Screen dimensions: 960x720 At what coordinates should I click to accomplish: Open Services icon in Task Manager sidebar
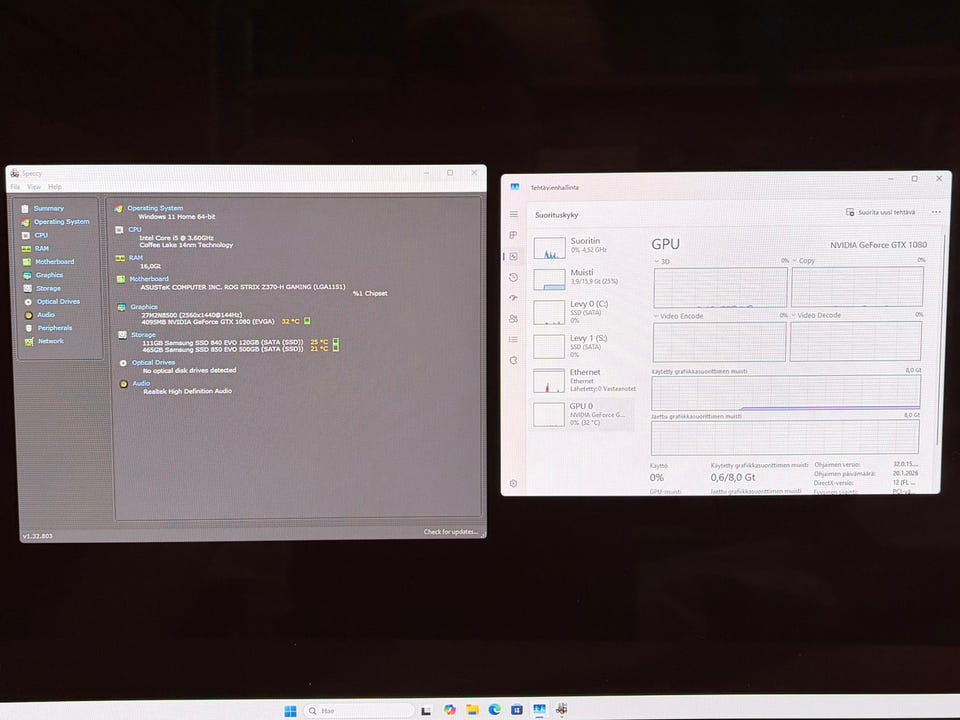coord(513,361)
